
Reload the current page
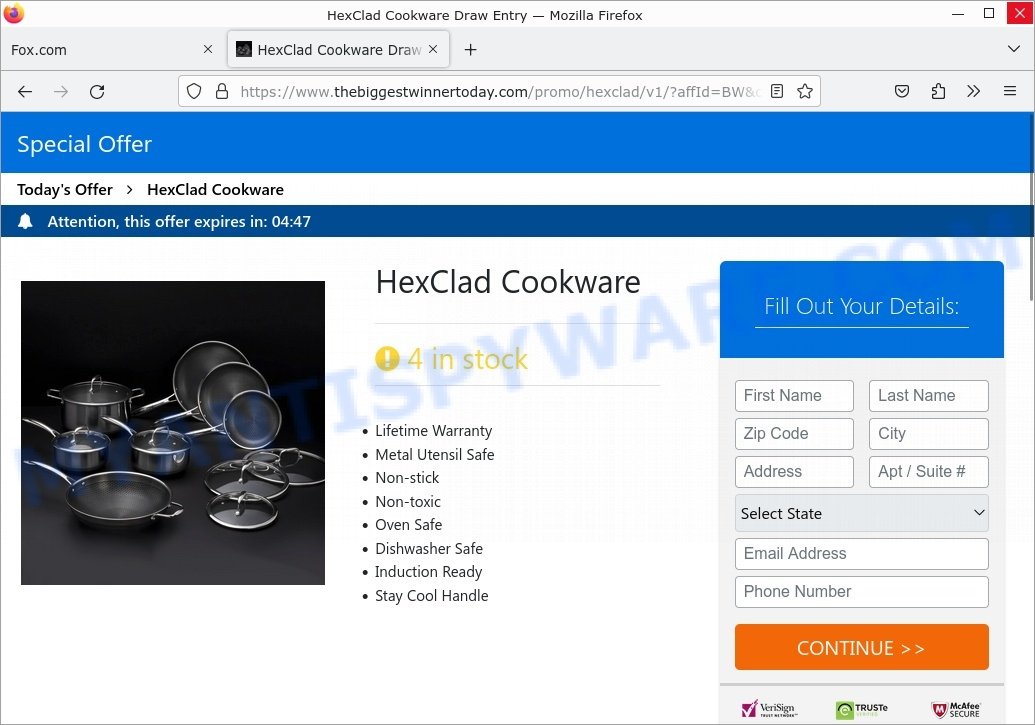click(x=97, y=92)
